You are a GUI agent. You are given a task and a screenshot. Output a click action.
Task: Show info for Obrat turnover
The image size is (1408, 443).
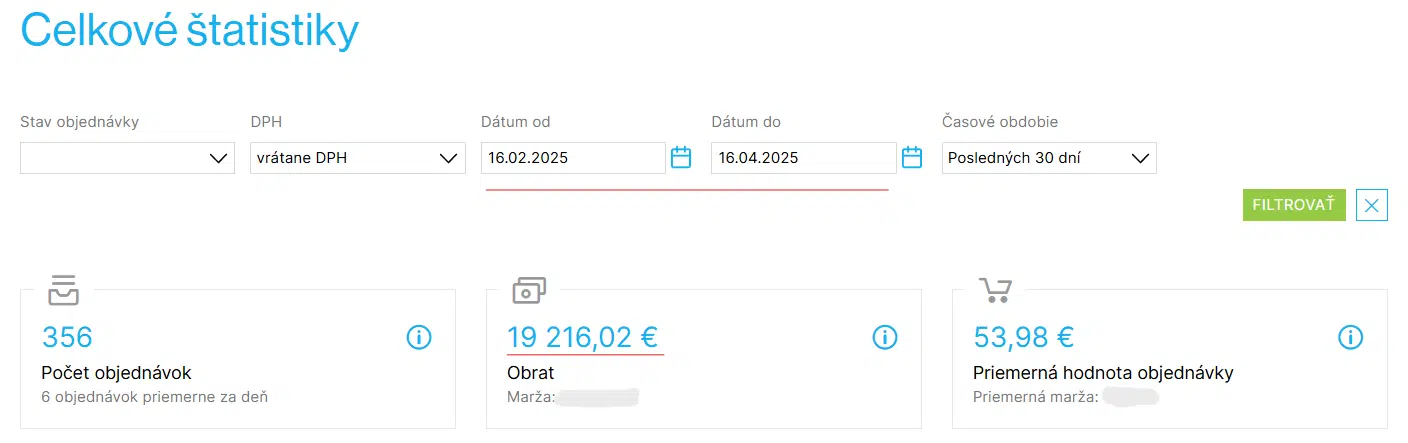(885, 337)
